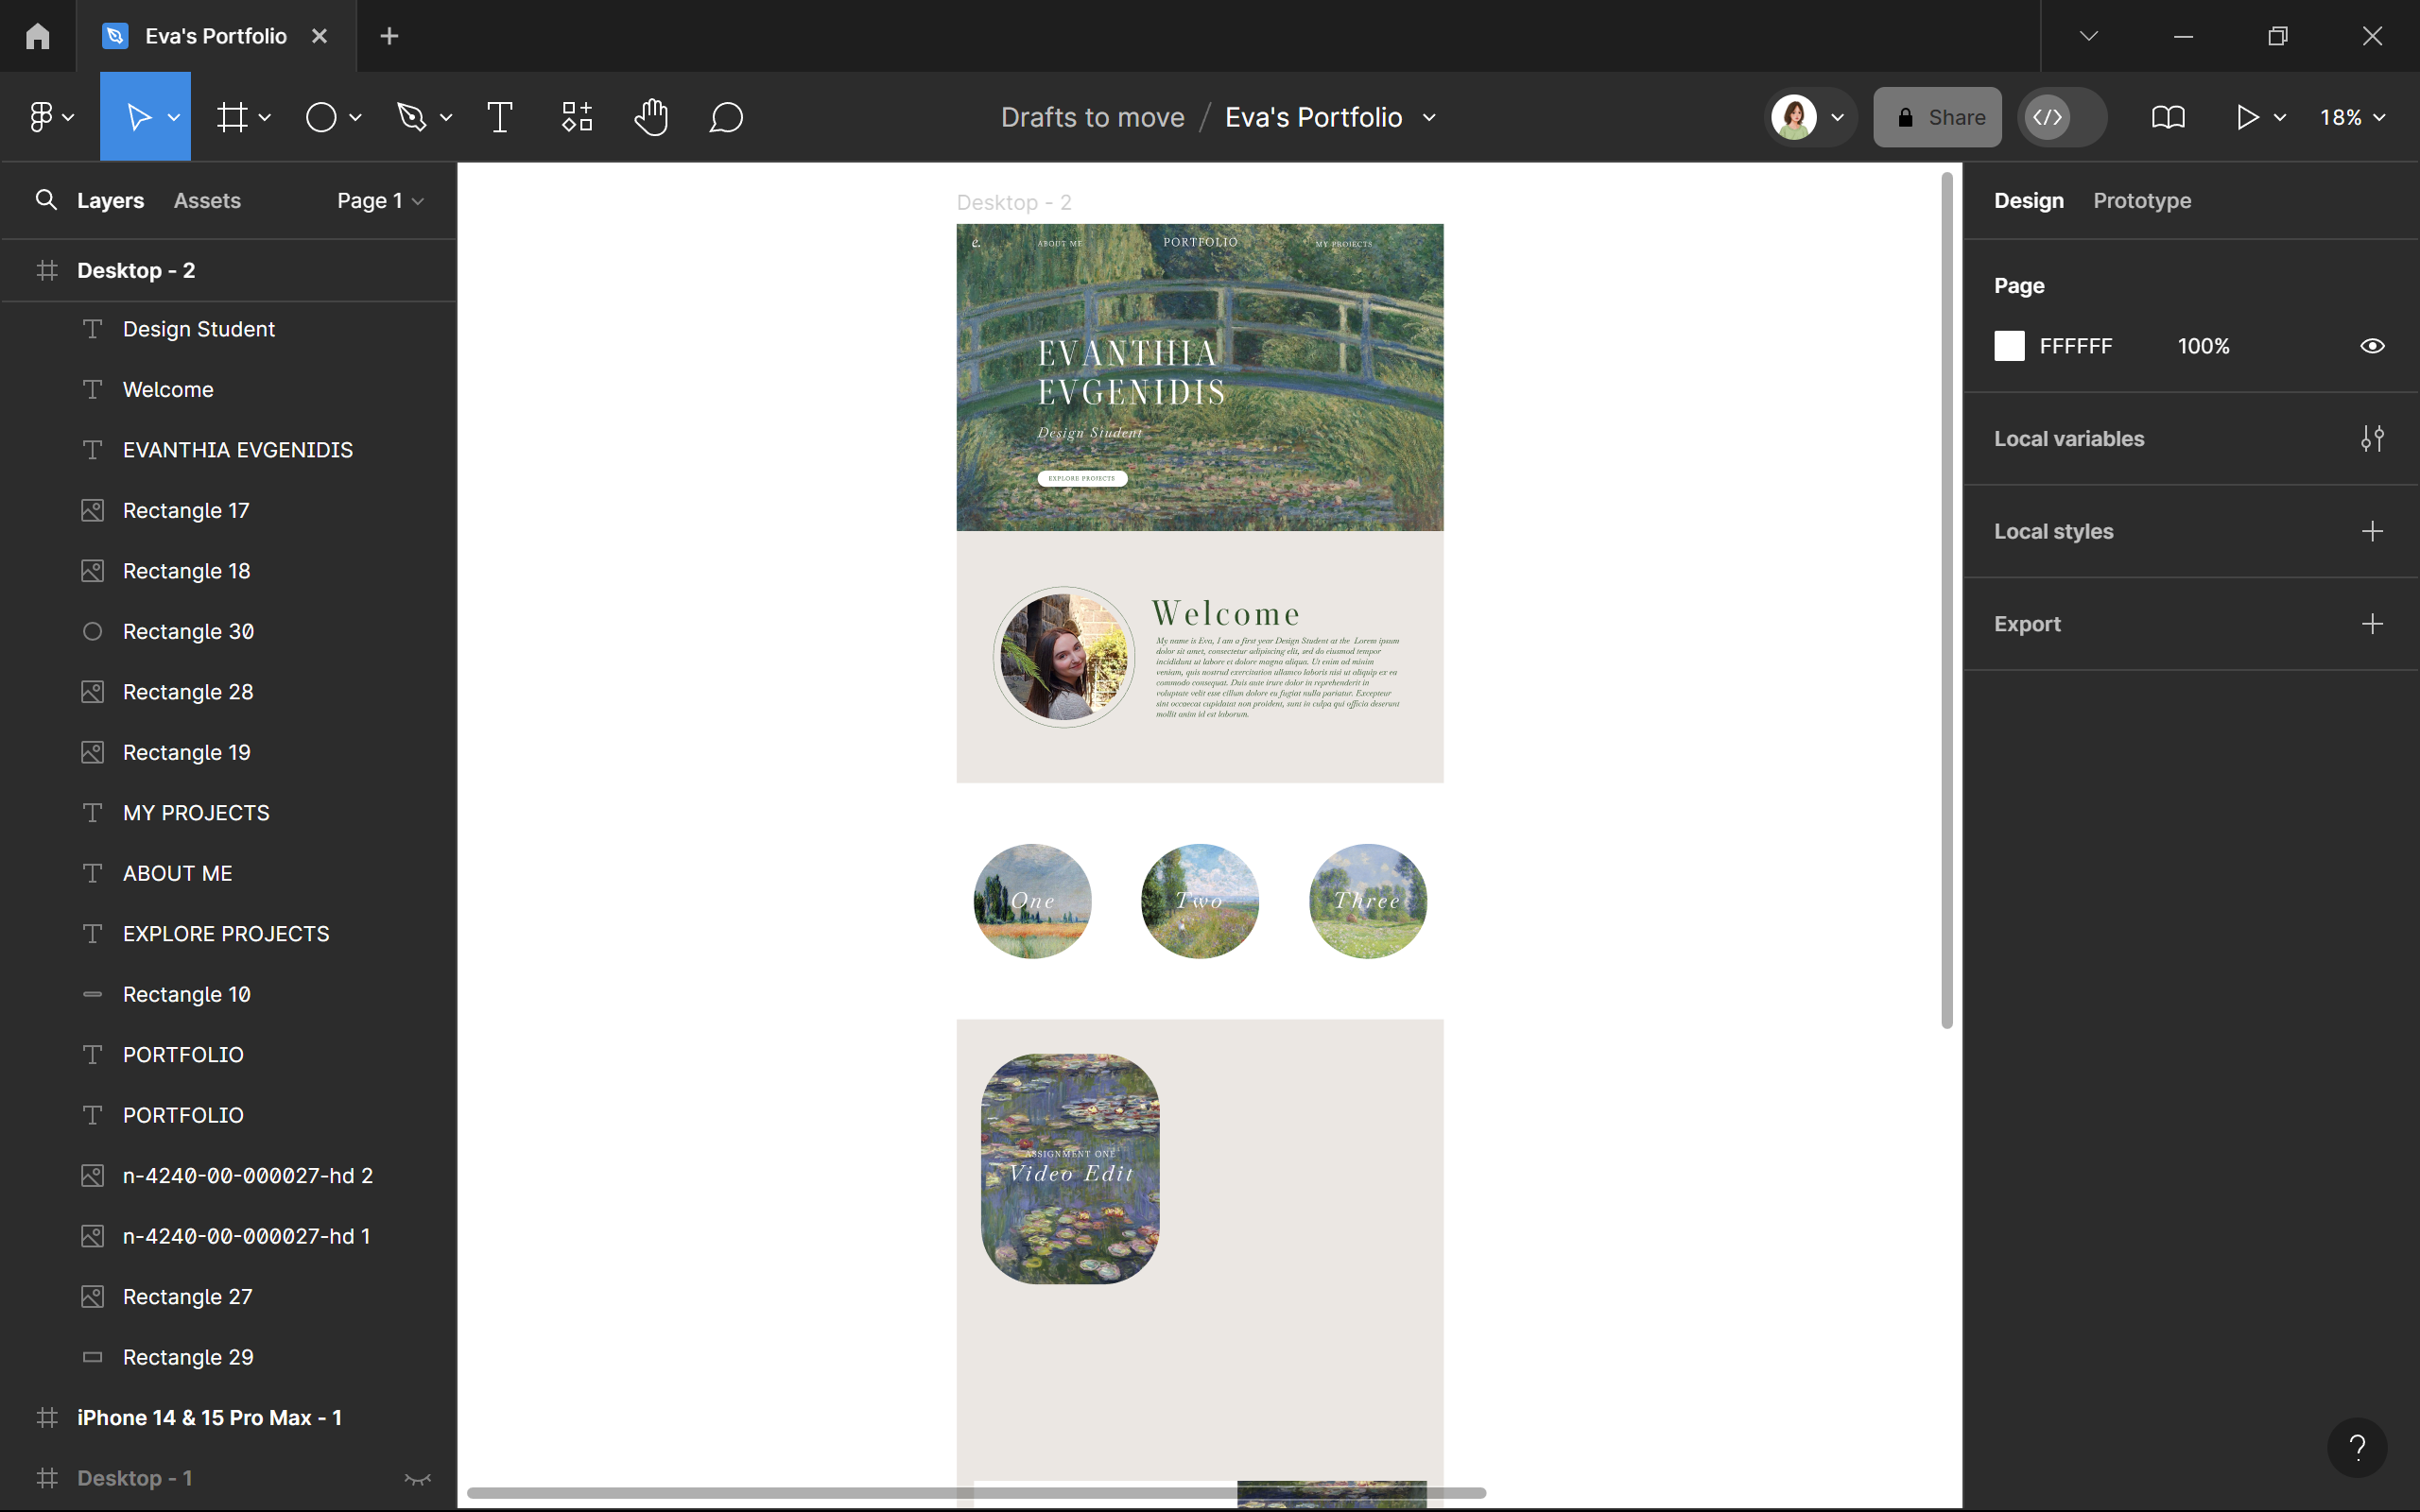Open the help question mark button
Image resolution: width=2420 pixels, height=1512 pixels.
coord(2357,1447)
